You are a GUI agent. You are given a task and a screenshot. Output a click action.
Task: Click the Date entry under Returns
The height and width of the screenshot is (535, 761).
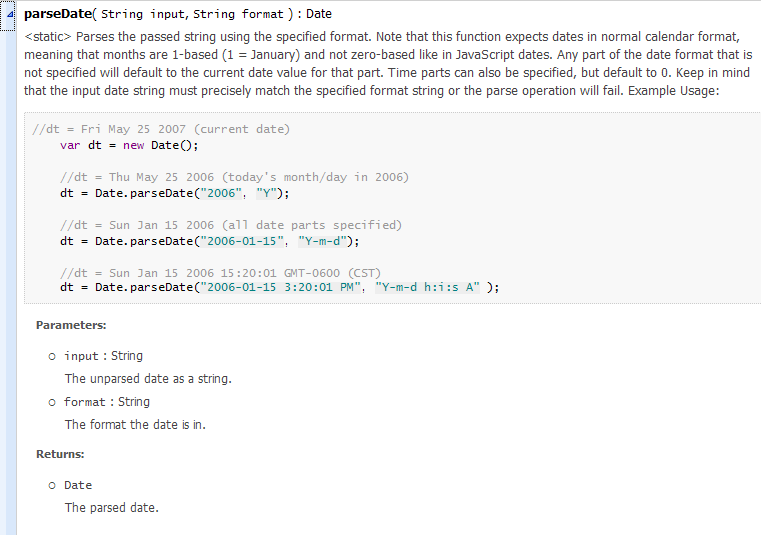(x=78, y=485)
